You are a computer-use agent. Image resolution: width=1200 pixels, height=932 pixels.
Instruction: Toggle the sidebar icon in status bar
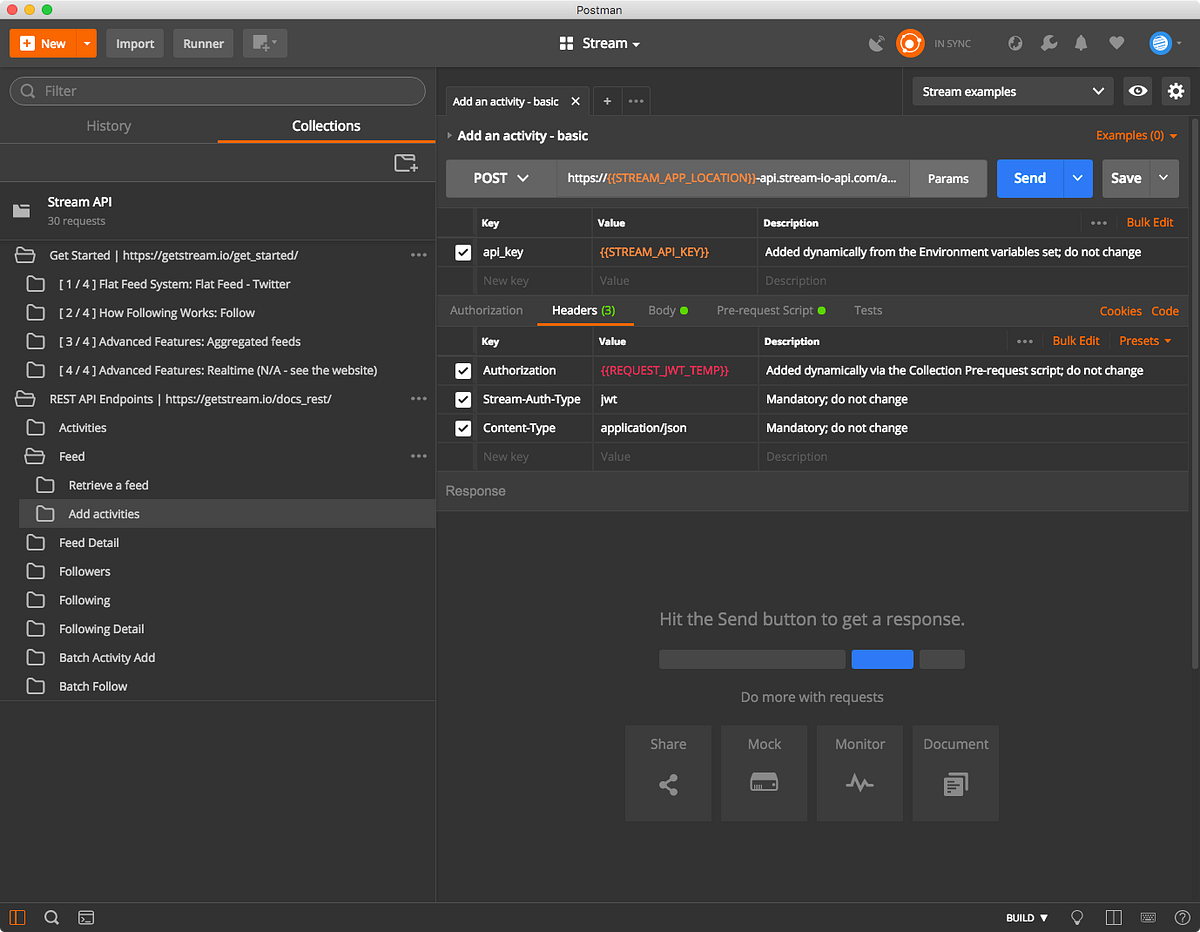pos(17,917)
